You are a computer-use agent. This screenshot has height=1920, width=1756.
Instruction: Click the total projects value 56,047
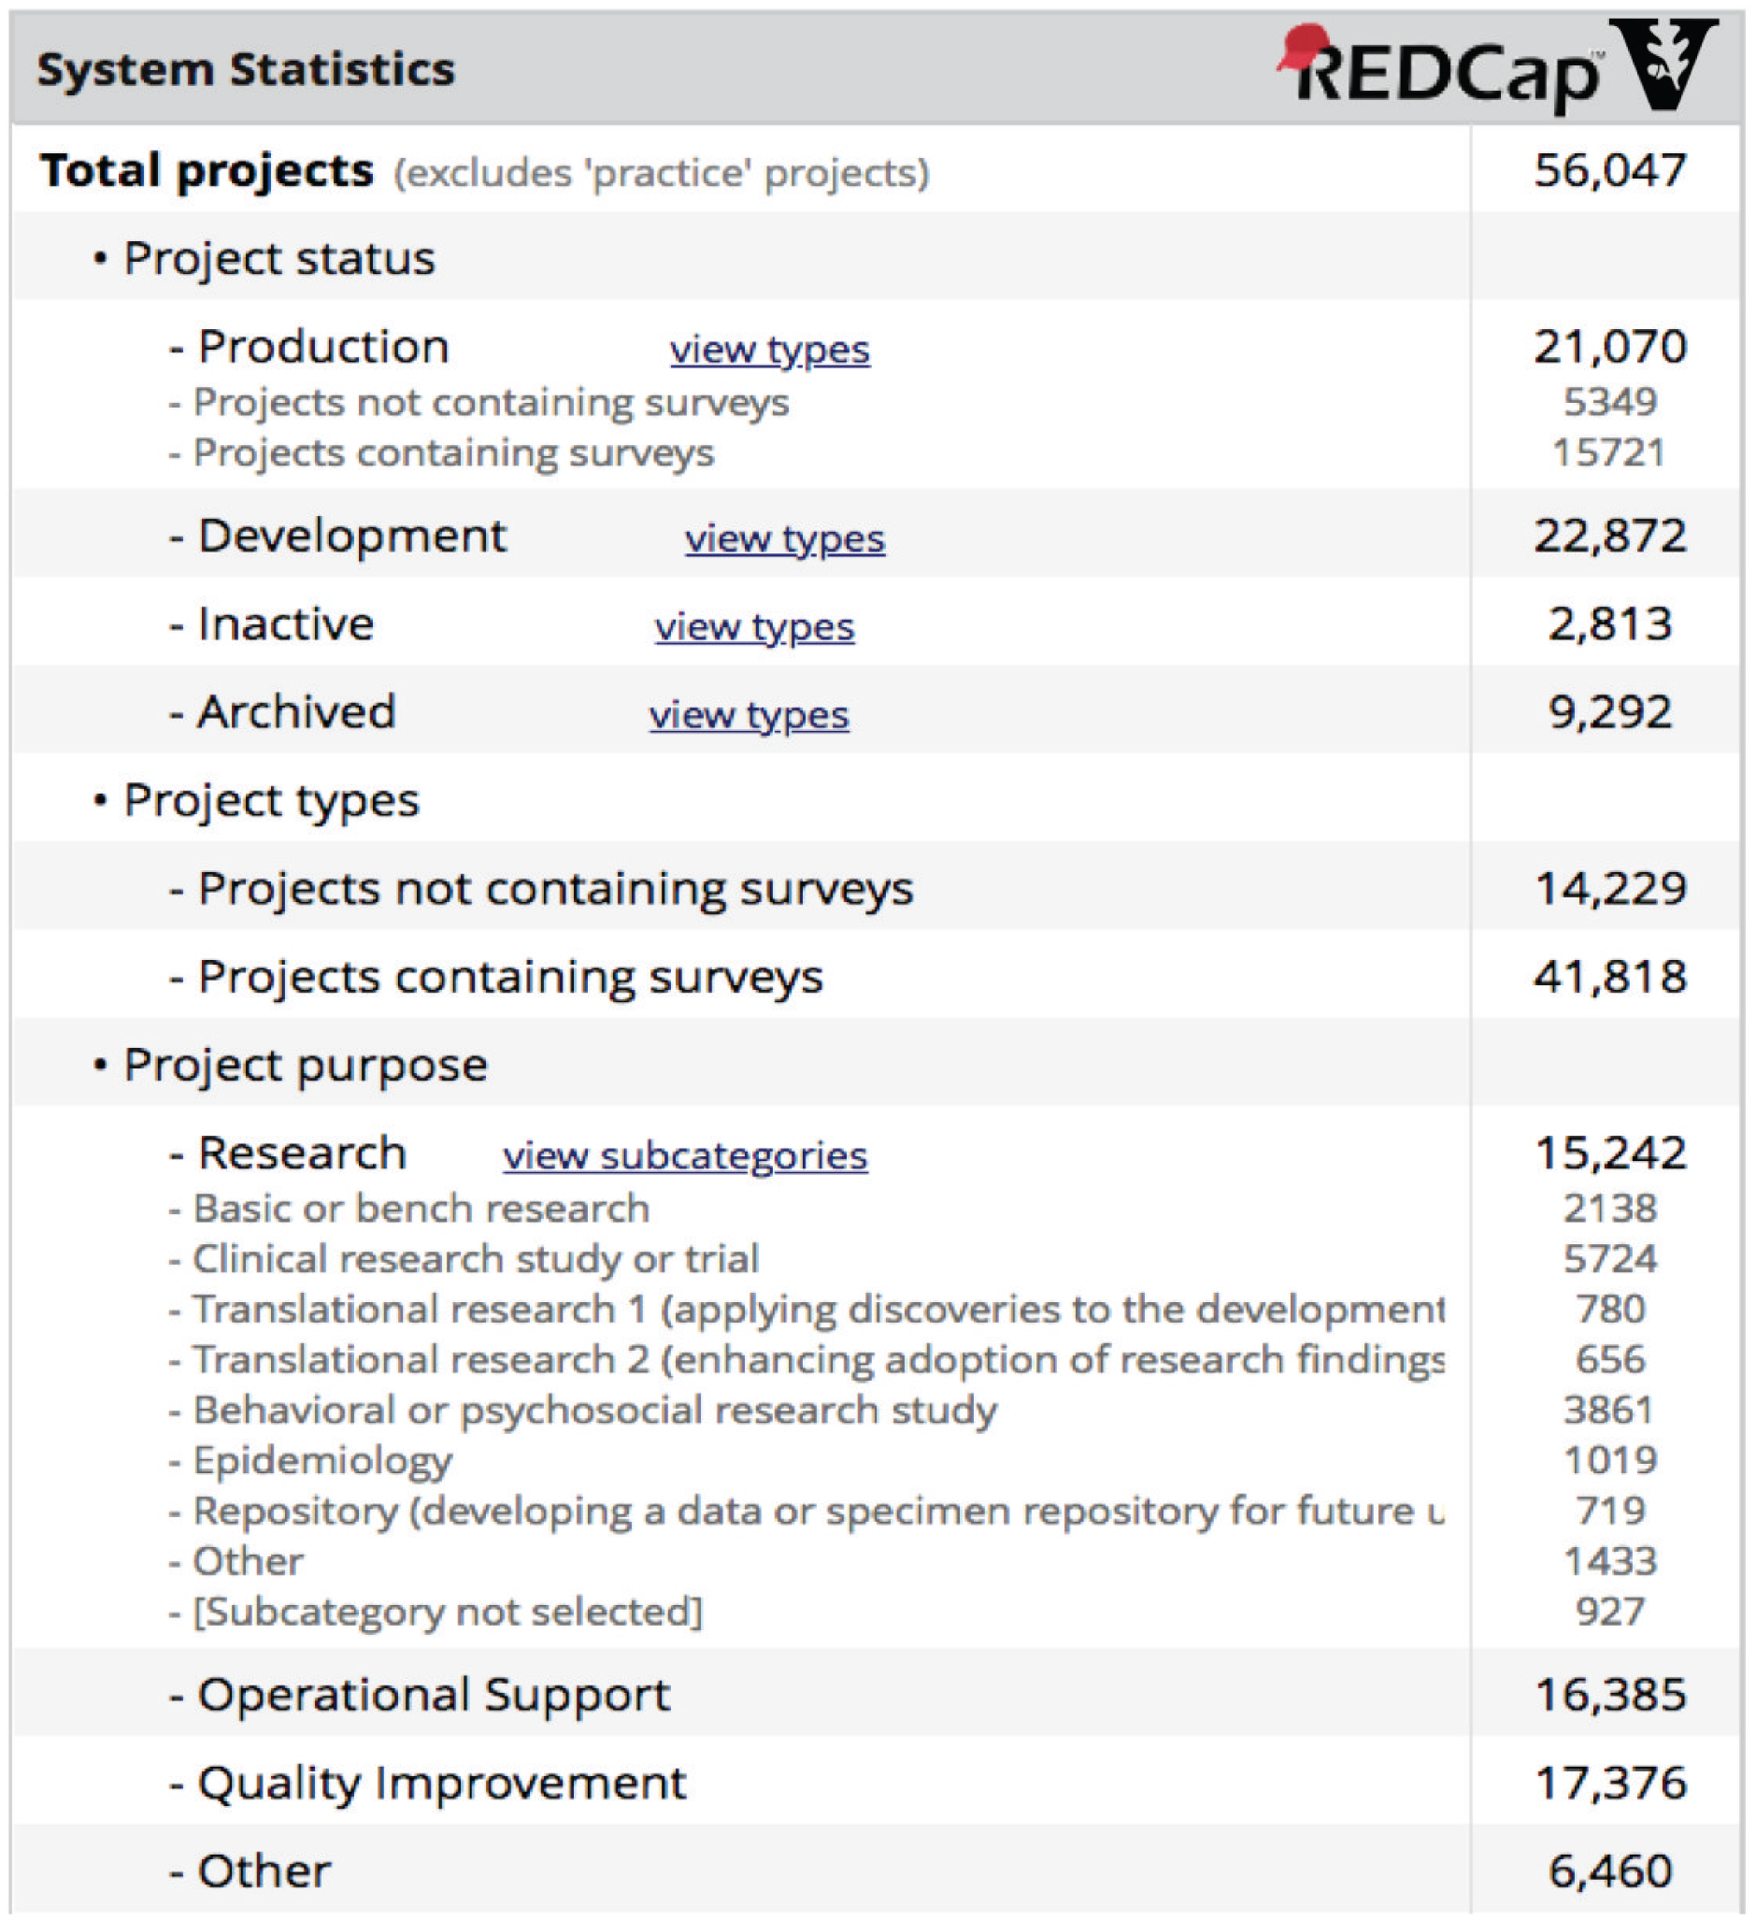[x=1609, y=170]
